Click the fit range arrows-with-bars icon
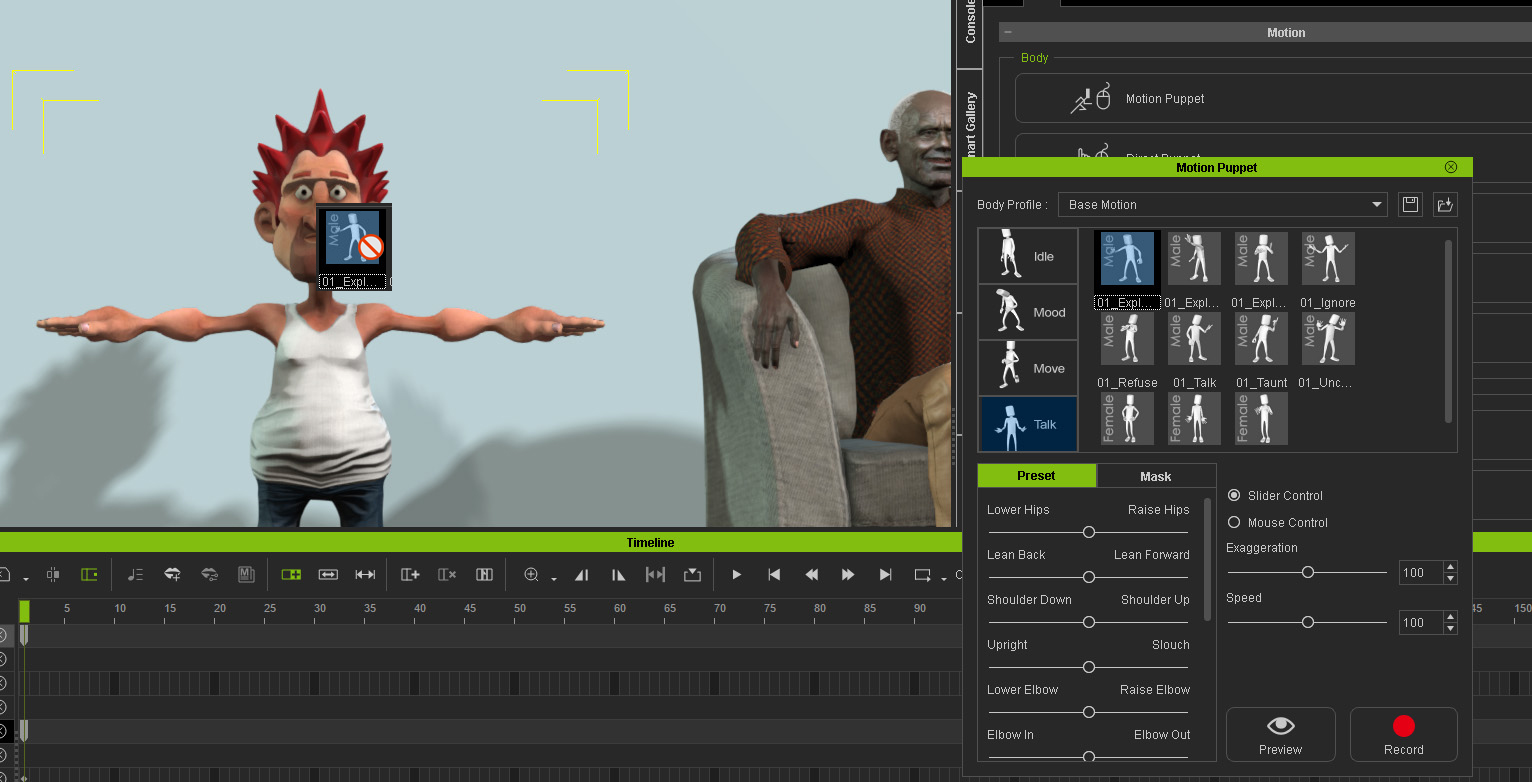This screenshot has width=1532, height=782. tap(365, 575)
